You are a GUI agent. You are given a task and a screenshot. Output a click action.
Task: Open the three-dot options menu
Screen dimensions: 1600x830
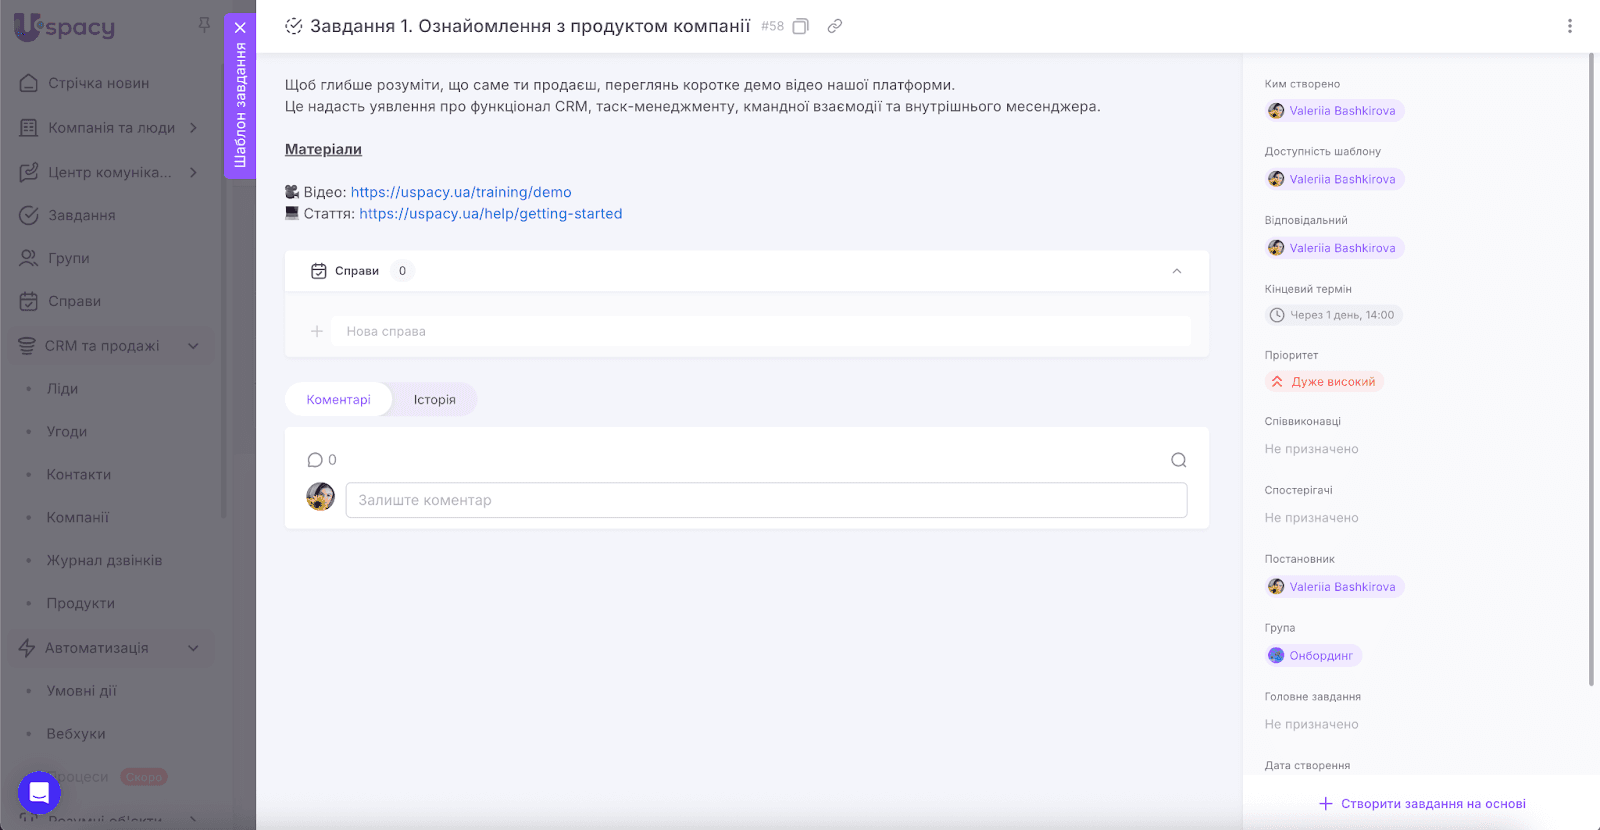click(x=1569, y=26)
